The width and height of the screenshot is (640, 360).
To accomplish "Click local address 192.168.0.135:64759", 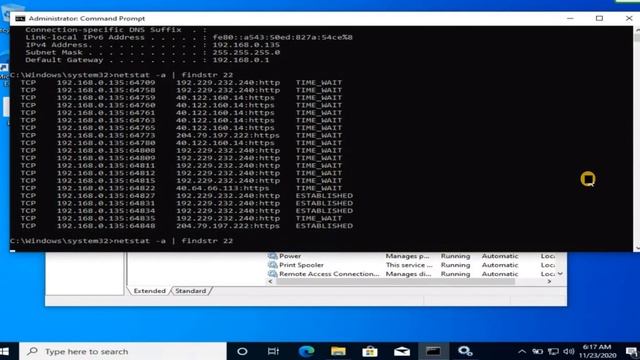I will (106, 98).
